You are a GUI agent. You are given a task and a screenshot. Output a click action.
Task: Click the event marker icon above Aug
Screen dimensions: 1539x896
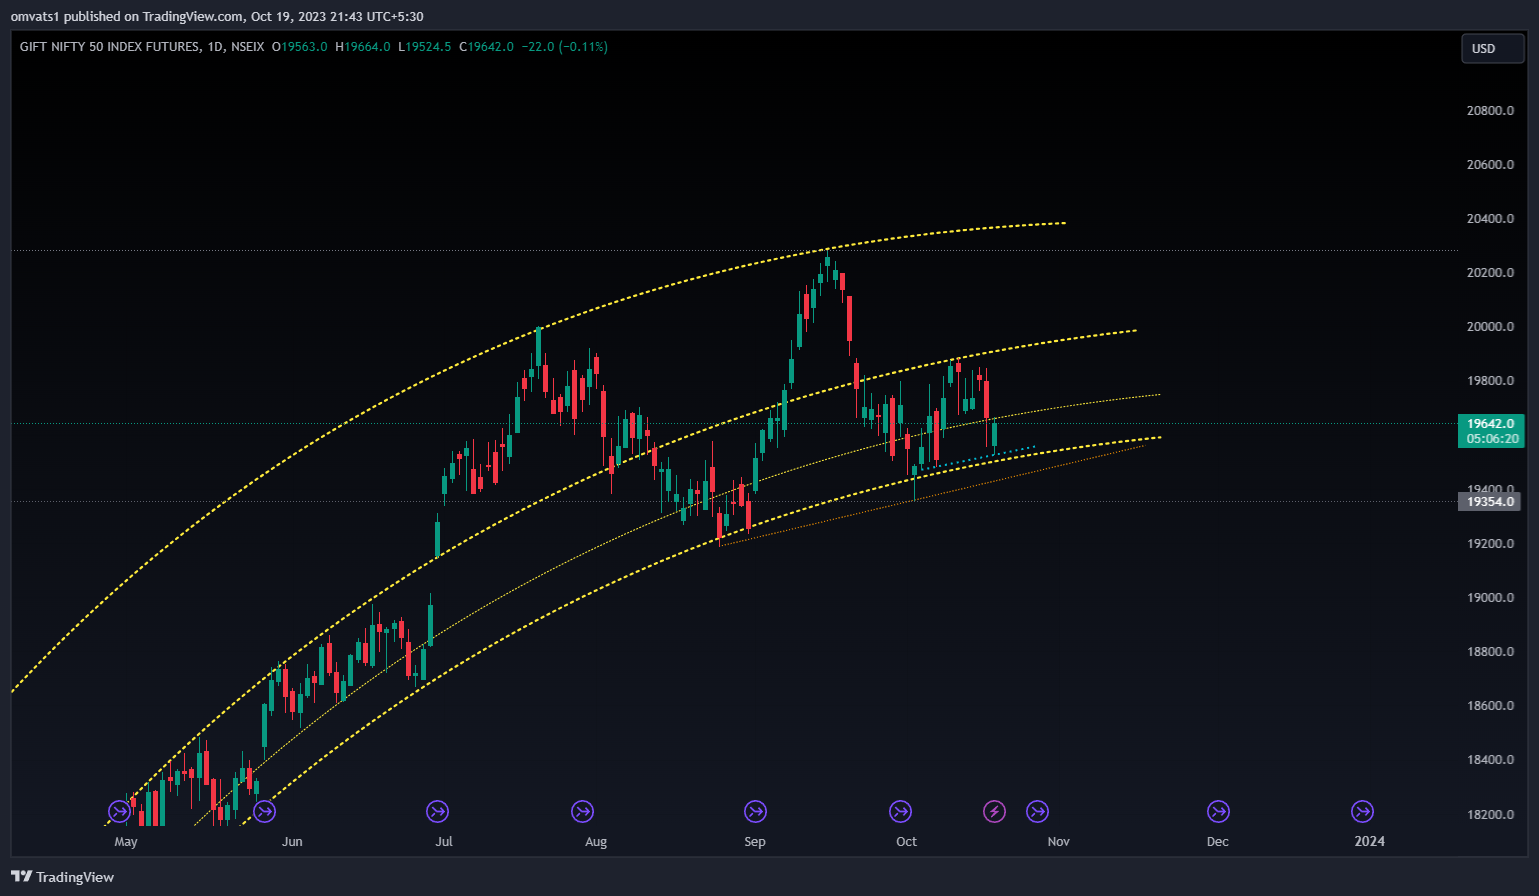click(582, 811)
